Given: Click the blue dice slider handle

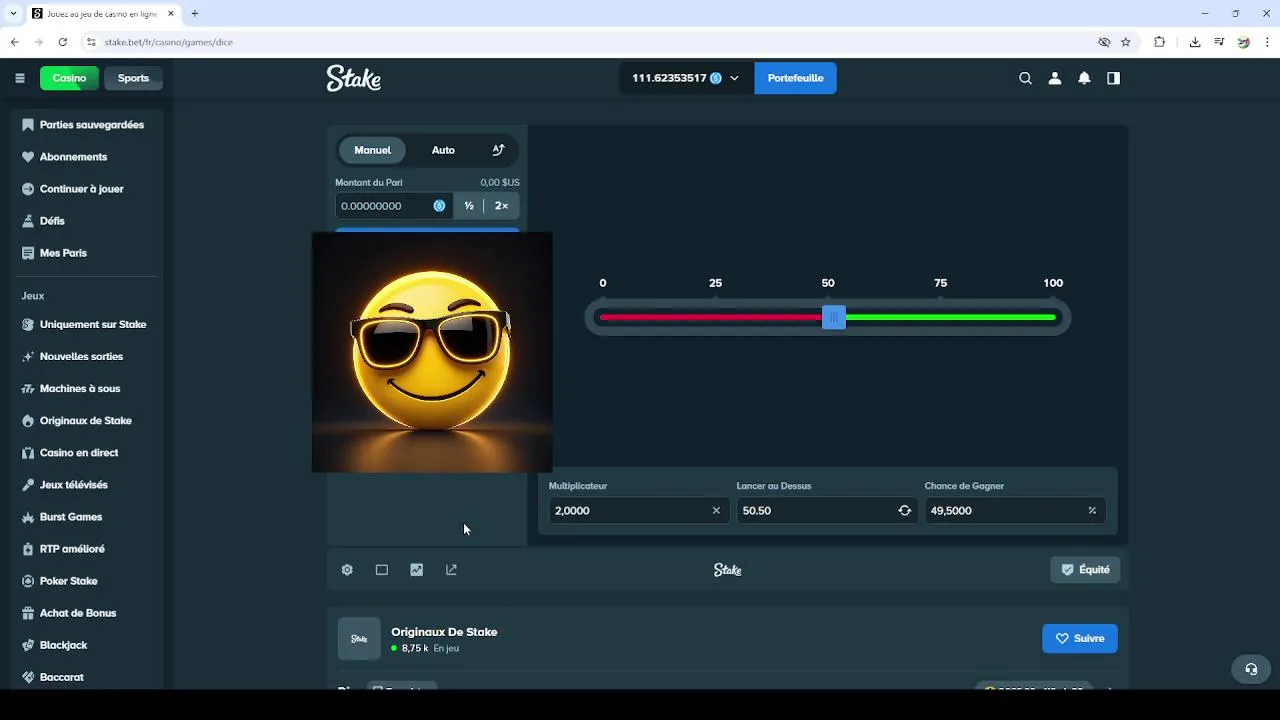Looking at the screenshot, I should pos(834,317).
